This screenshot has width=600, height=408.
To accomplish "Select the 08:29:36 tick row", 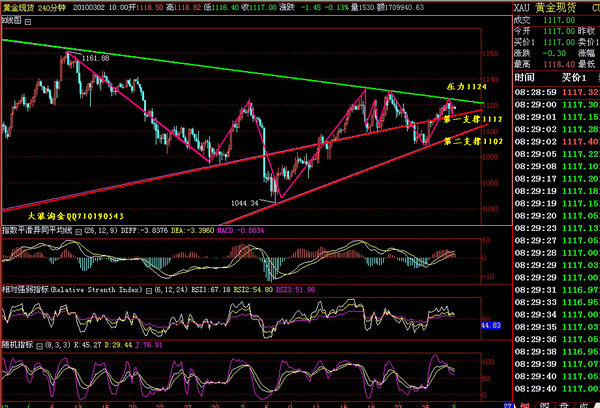I will (557, 339).
